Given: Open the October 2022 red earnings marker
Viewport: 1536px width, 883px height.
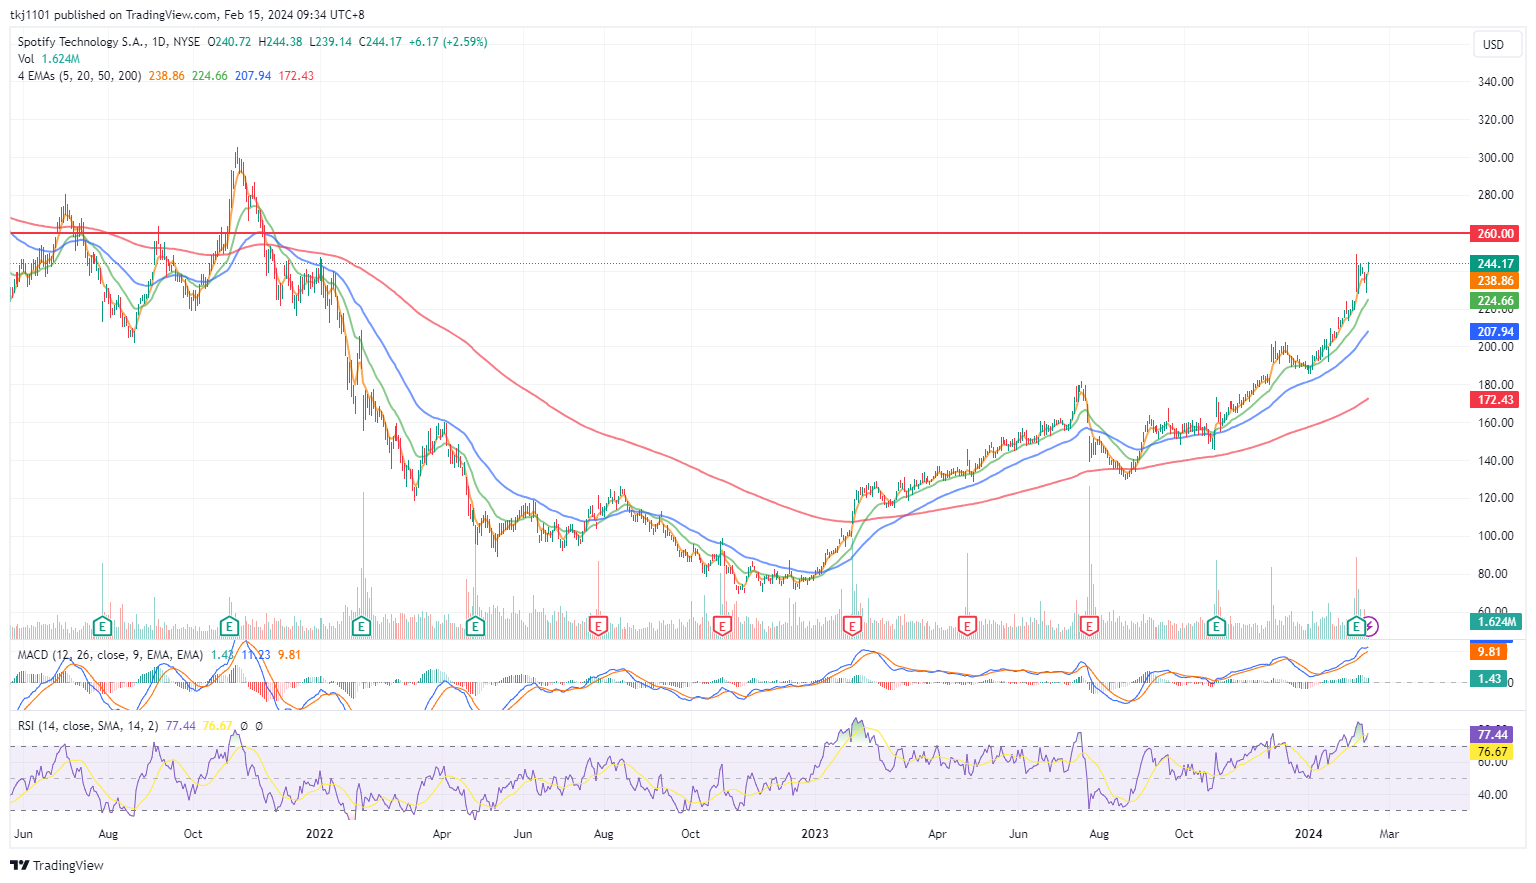Looking at the screenshot, I should 722,627.
